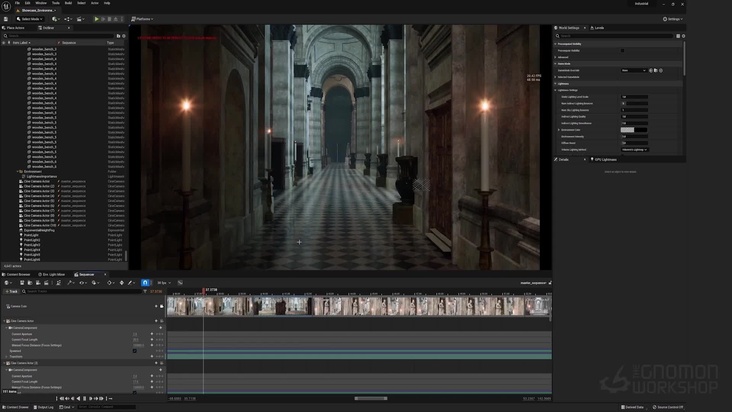Expand the Environment Color property
The height and width of the screenshot is (412, 732).
coord(559,130)
